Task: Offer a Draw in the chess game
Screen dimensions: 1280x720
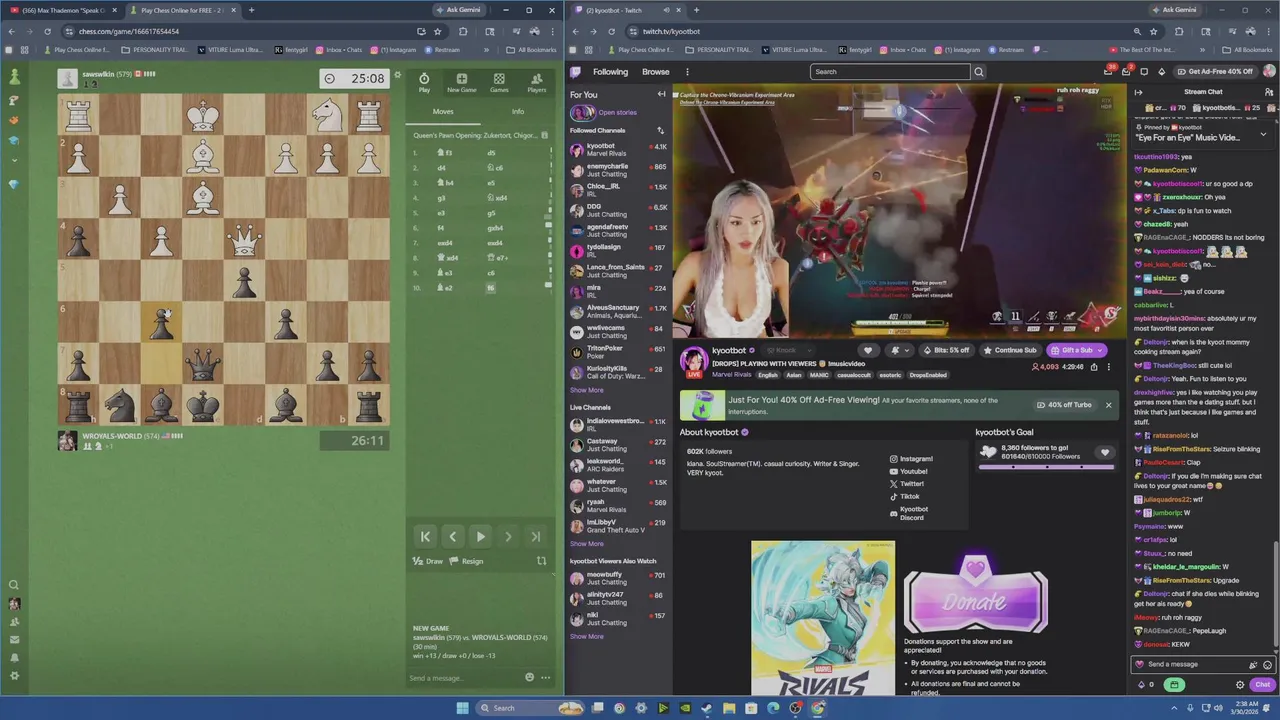Action: tap(428, 561)
